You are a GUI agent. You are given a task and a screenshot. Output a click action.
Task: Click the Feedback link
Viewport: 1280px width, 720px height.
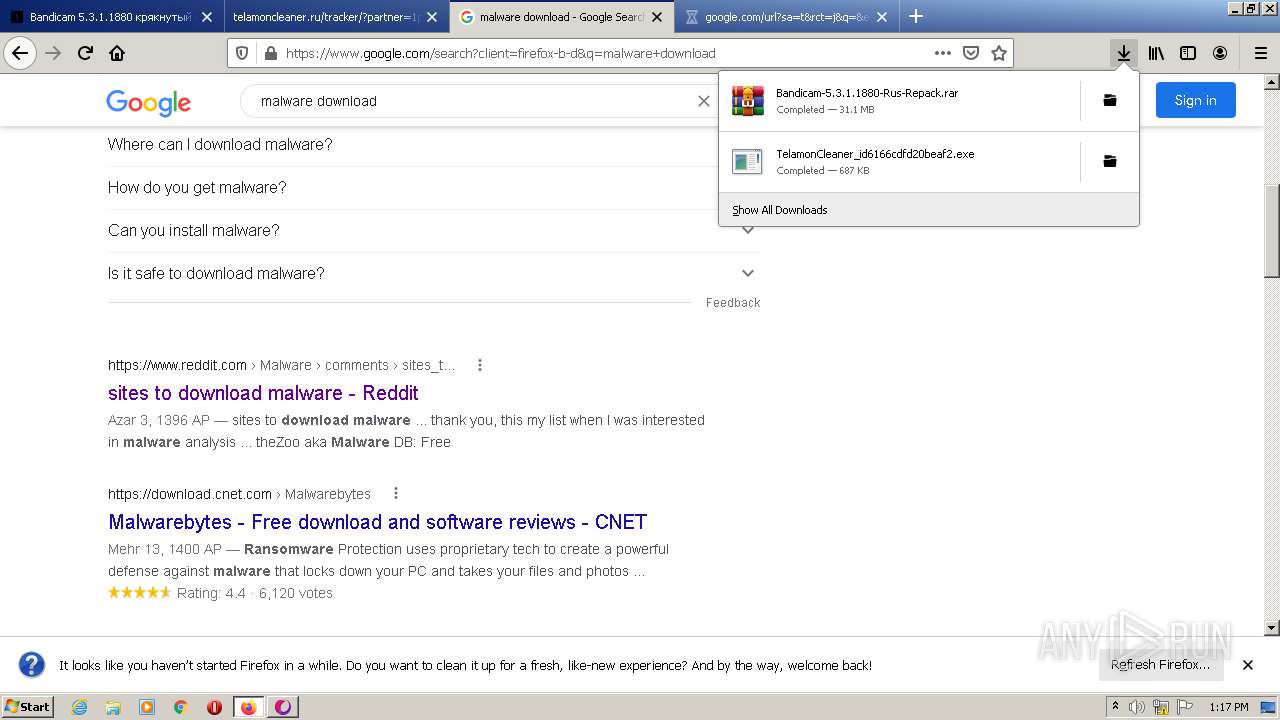tap(733, 303)
